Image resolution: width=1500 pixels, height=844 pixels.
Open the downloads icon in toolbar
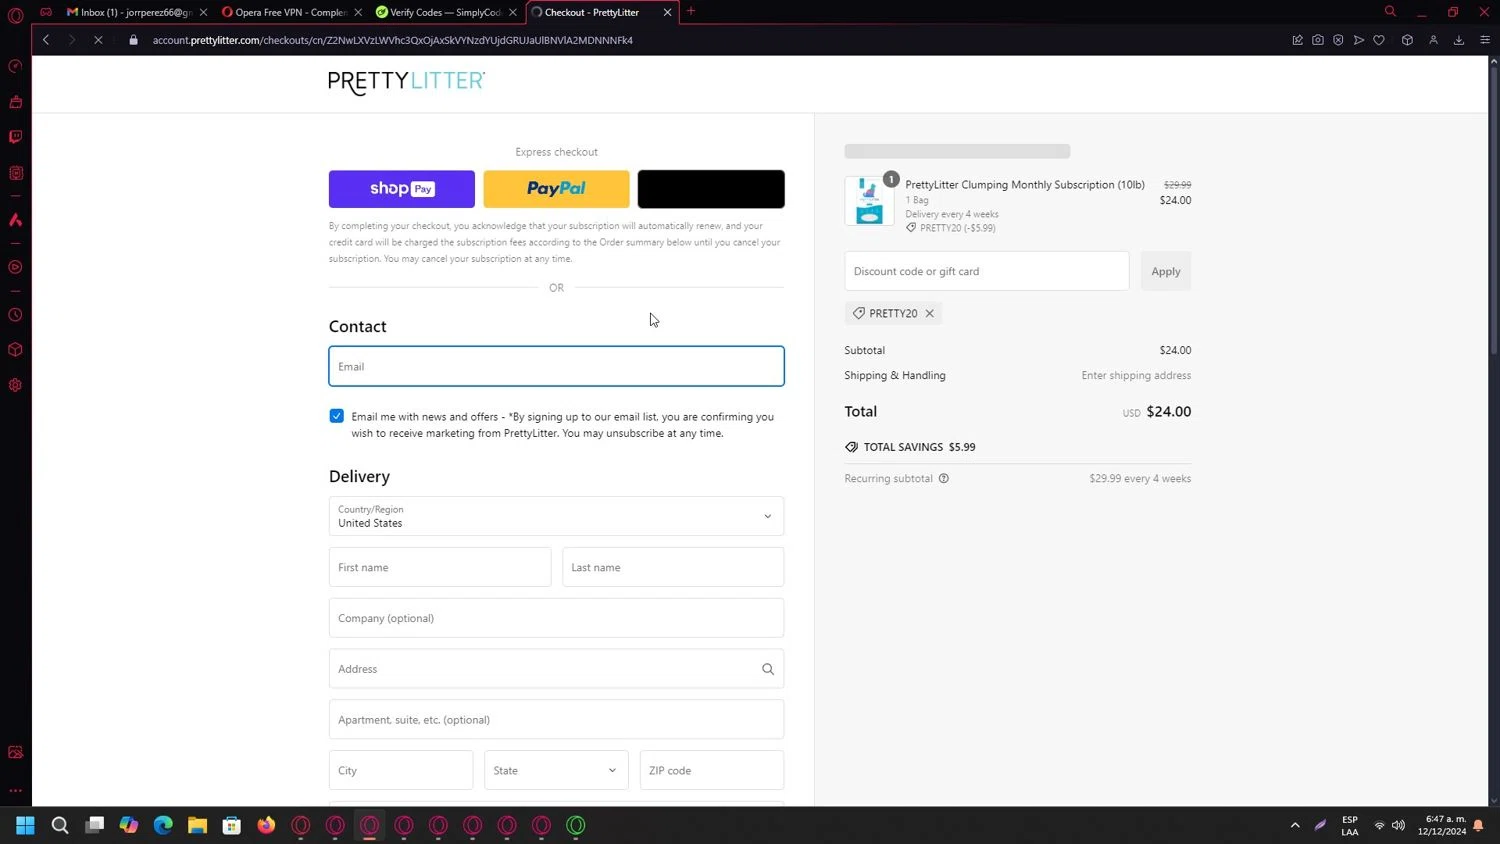1459,40
